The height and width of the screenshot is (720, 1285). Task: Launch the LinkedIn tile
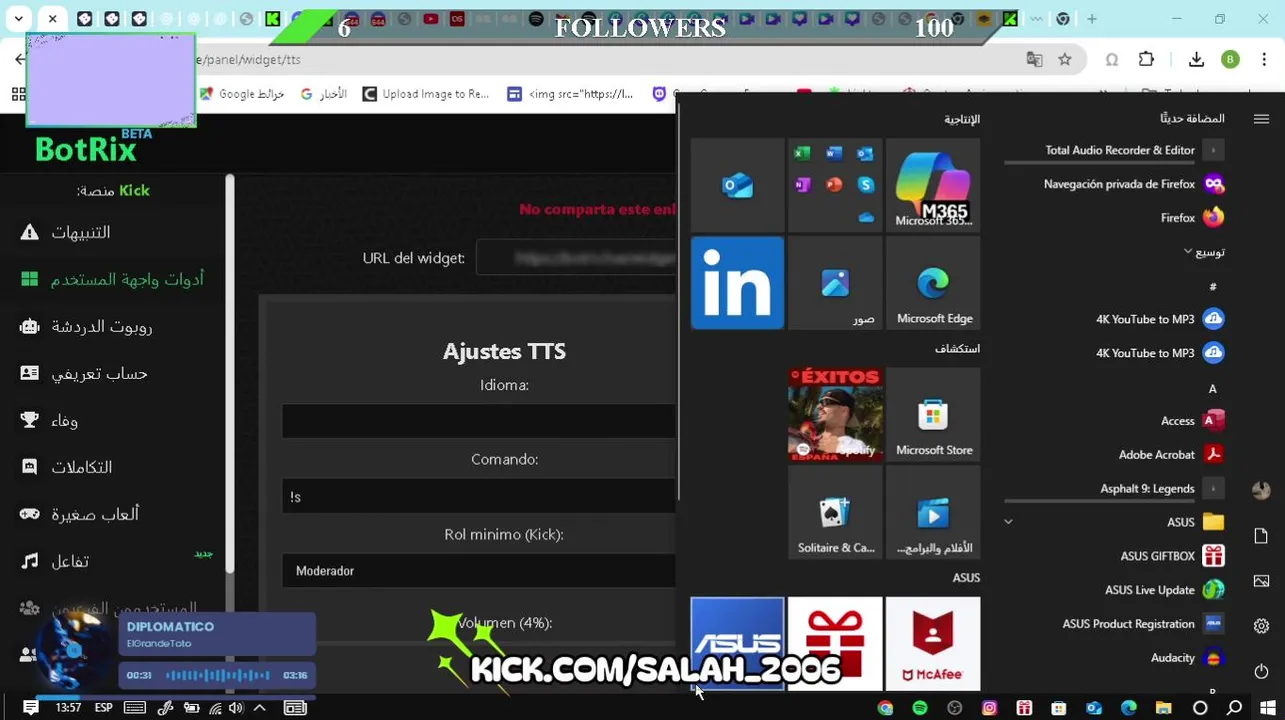pos(737,283)
